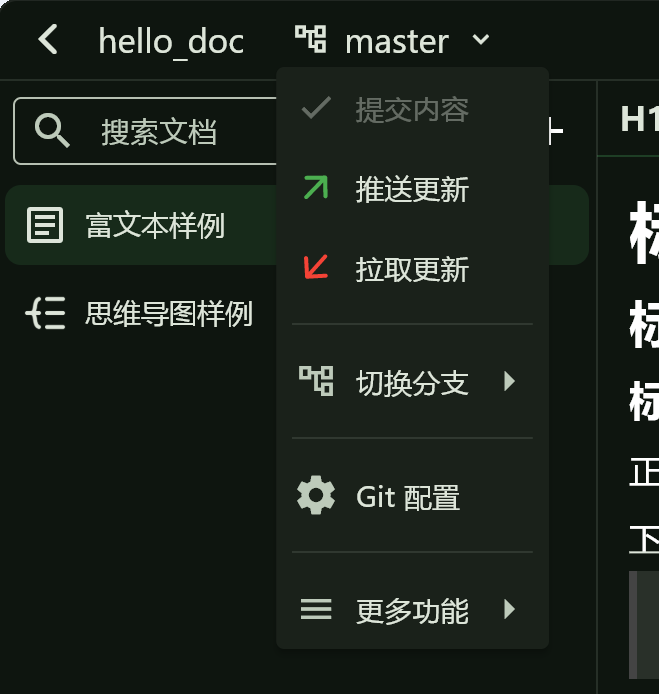659x694 pixels.
Task: Click the back arrow icon
Action: point(48,39)
